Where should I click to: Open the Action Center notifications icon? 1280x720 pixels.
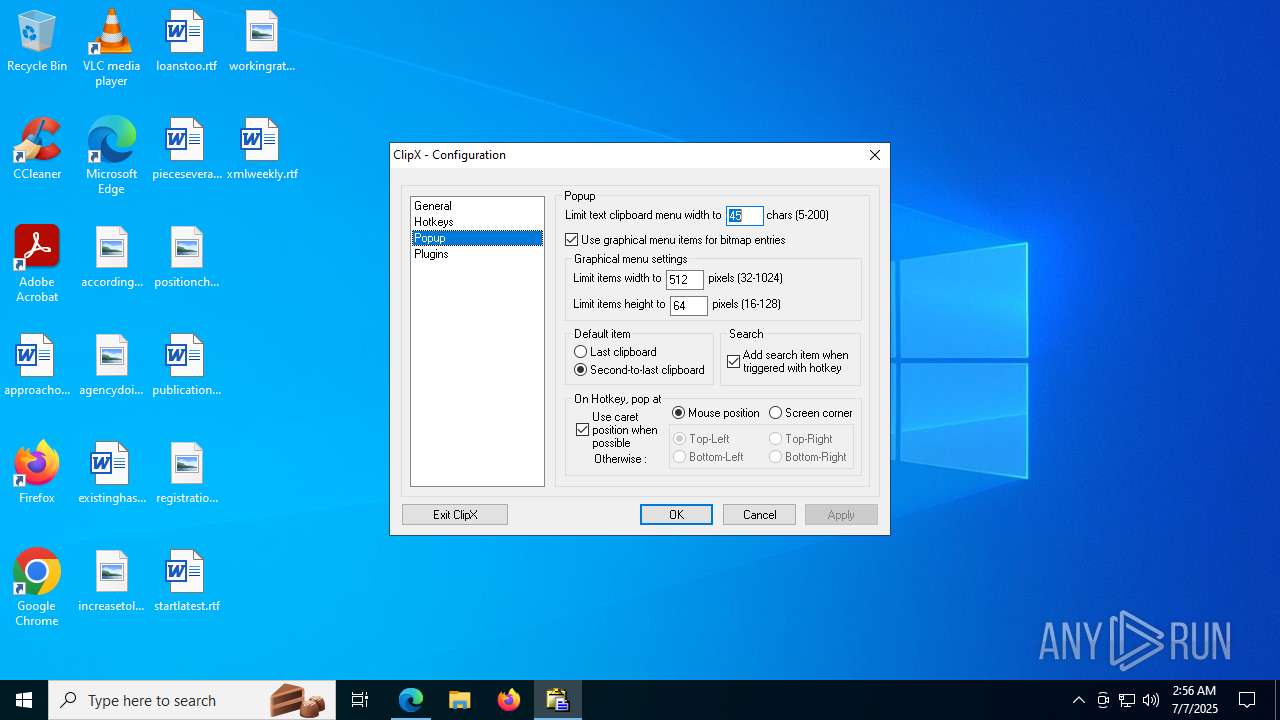[1247, 700]
